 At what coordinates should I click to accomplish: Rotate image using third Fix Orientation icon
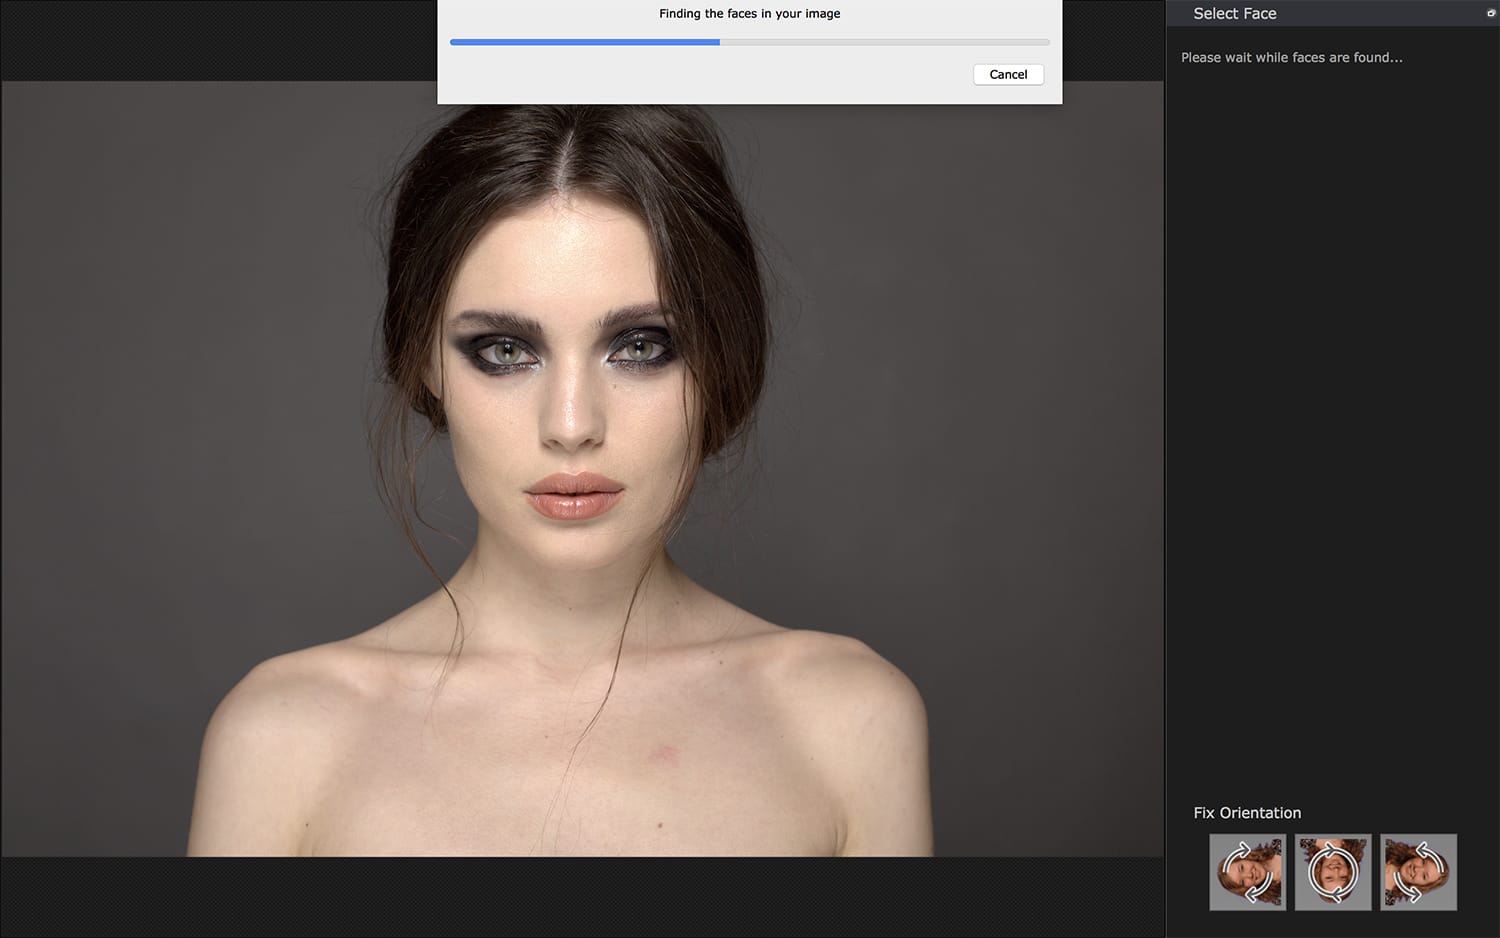click(x=1418, y=872)
